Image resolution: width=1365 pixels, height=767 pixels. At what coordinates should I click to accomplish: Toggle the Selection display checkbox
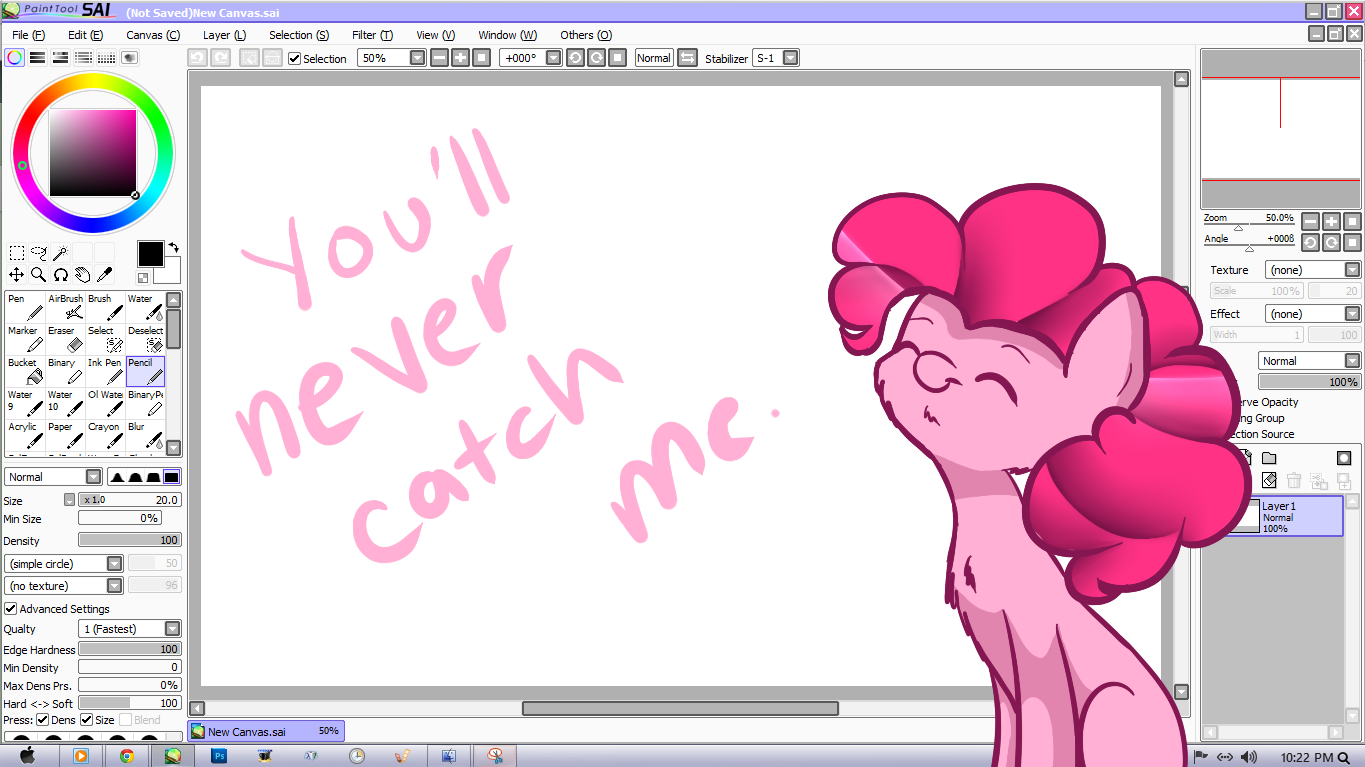294,59
